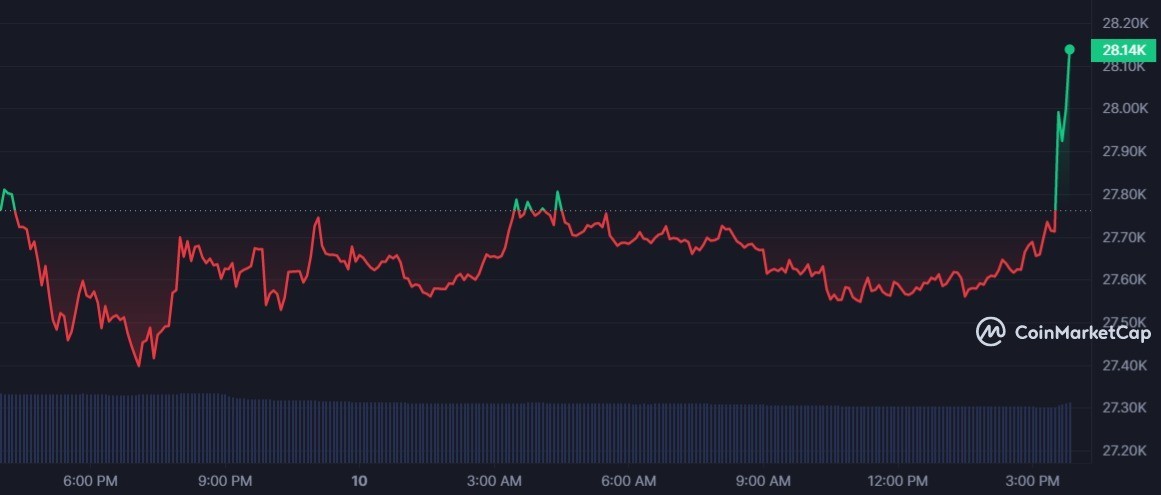Click the 27.80K y-axis label
Screen dimensions: 1161x495
(x=1125, y=195)
